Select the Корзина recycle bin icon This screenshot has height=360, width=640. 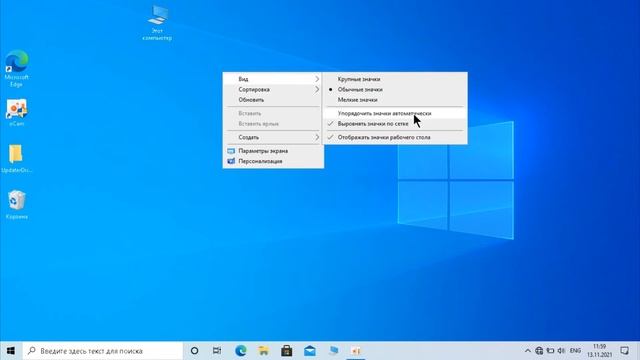[17, 204]
